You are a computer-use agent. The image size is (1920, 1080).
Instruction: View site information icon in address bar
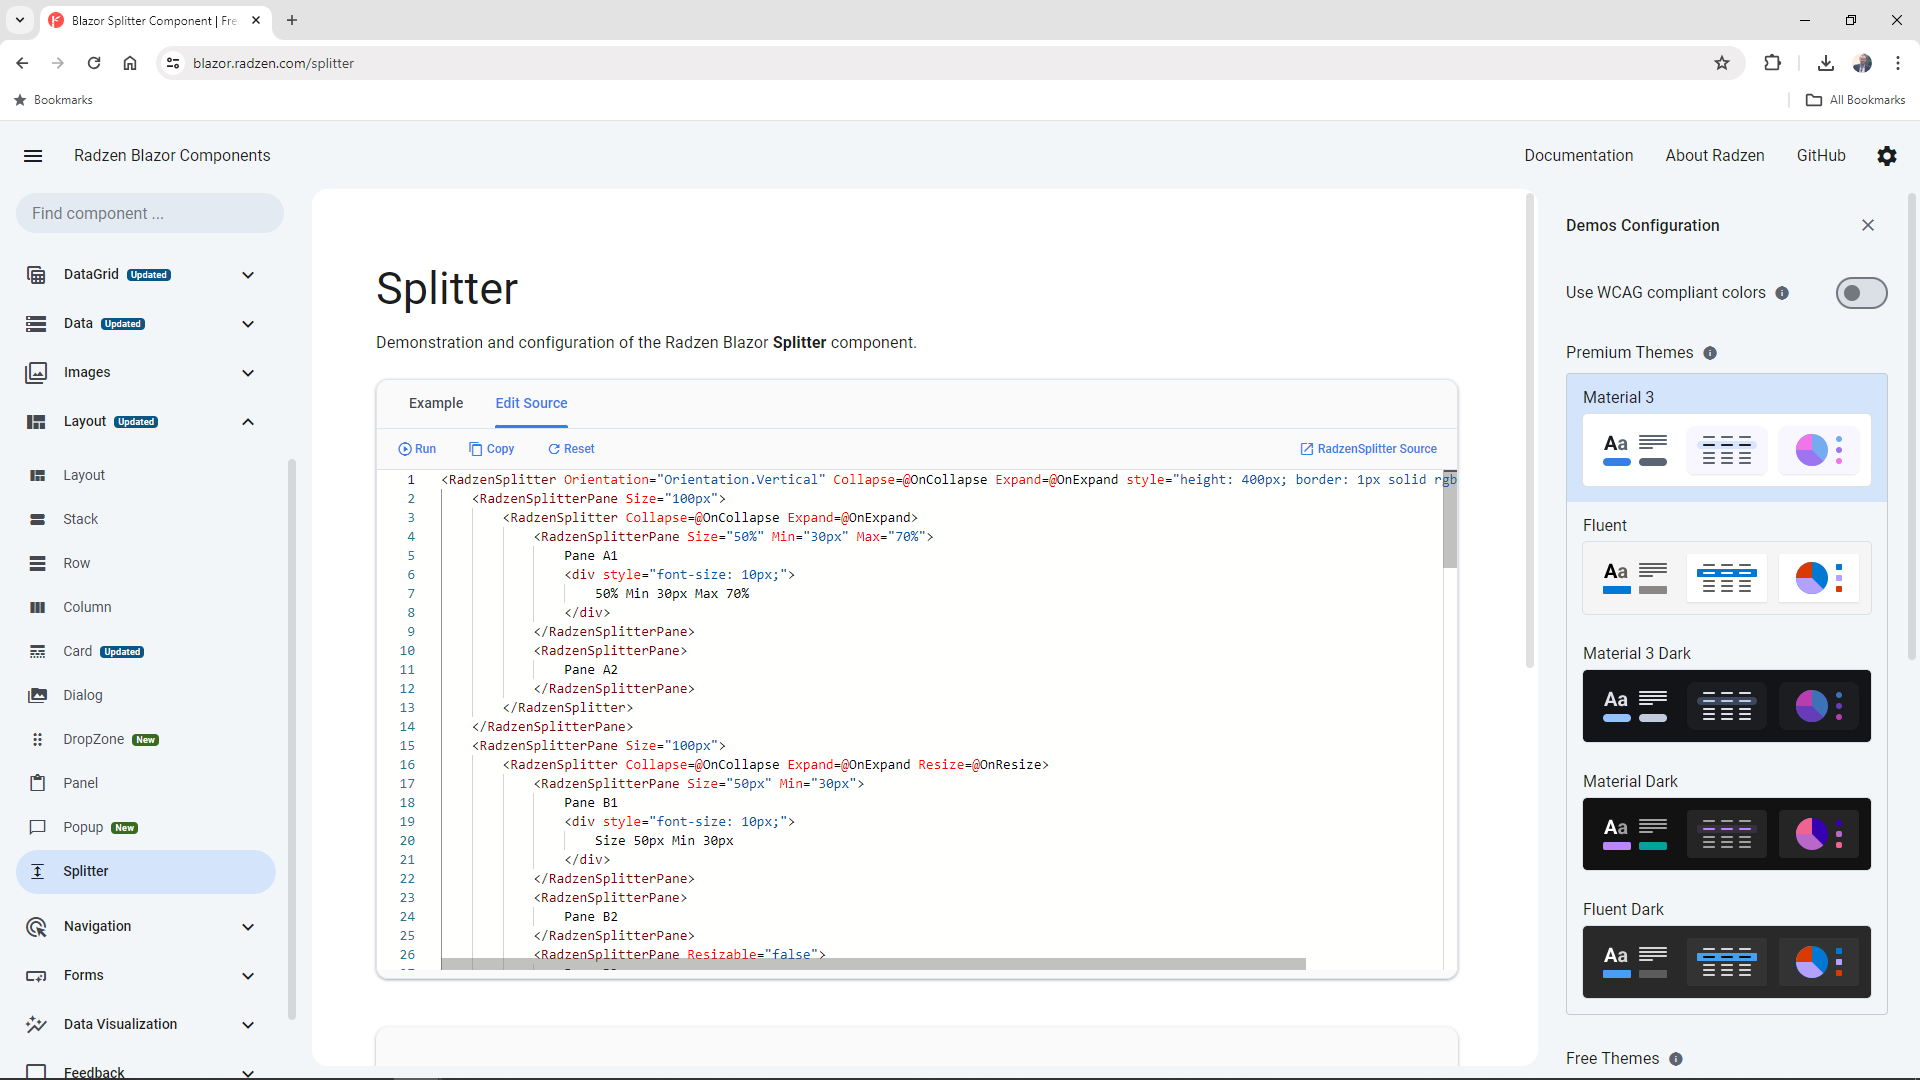click(x=173, y=63)
